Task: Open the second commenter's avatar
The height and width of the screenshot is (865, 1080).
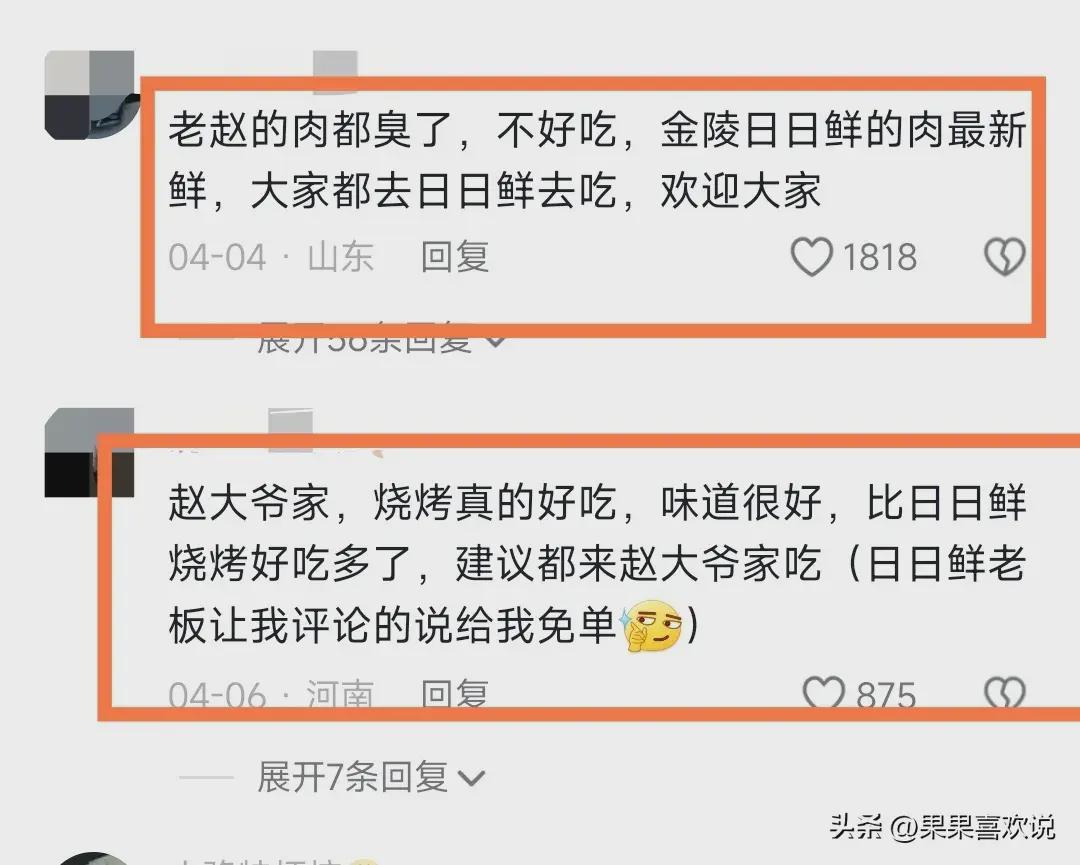Action: [90, 452]
